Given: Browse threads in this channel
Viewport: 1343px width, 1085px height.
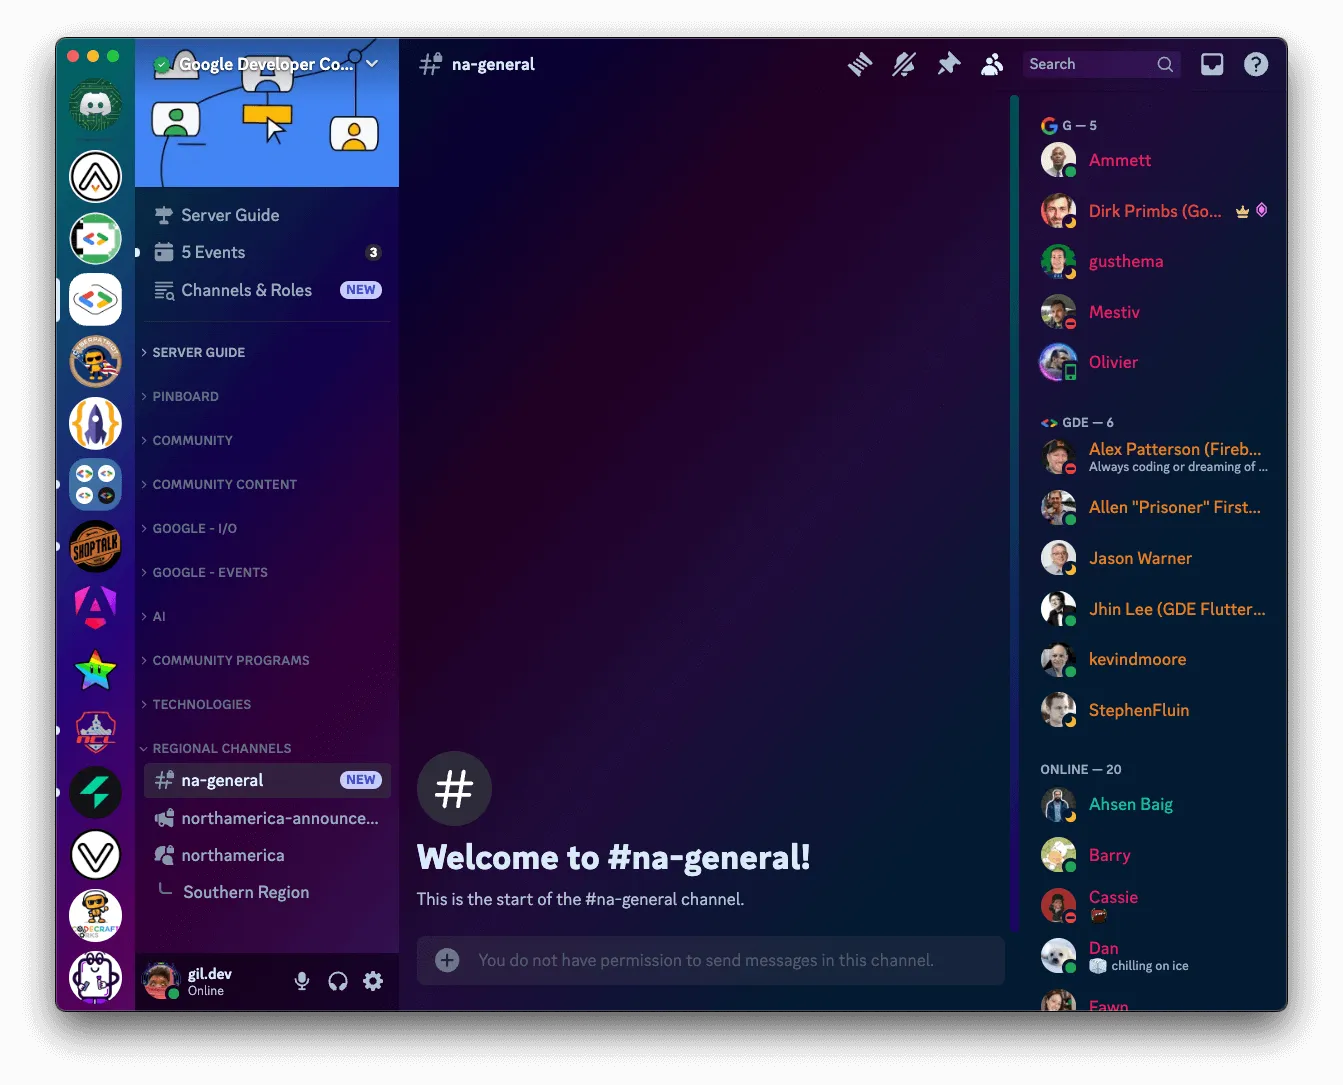Looking at the screenshot, I should tap(859, 63).
